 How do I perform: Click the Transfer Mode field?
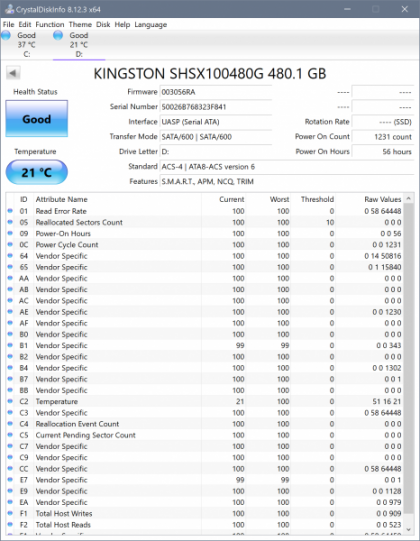216,137
